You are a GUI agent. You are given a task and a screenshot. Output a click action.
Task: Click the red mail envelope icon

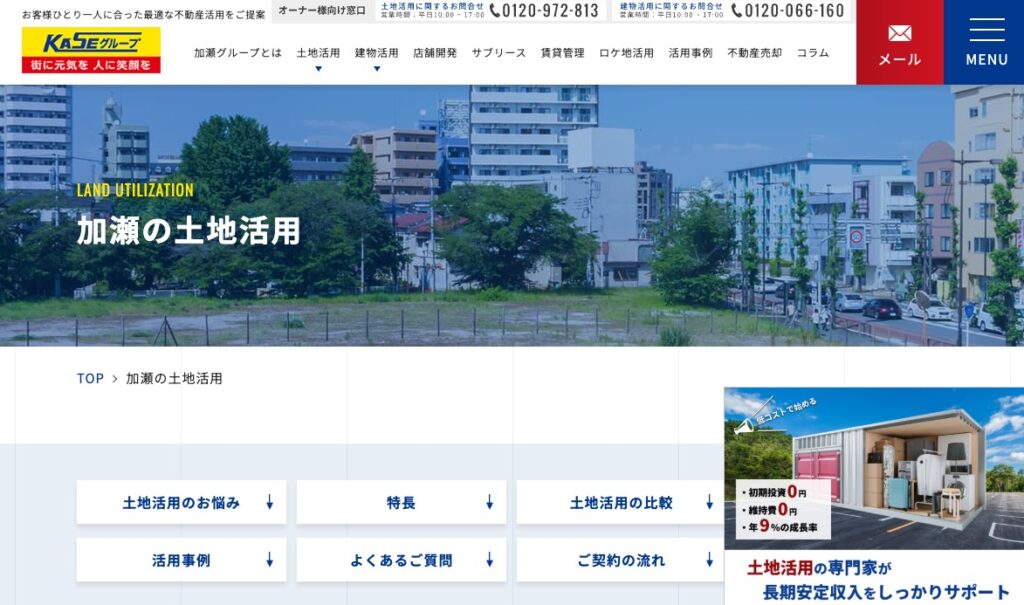pyautogui.click(x=899, y=33)
